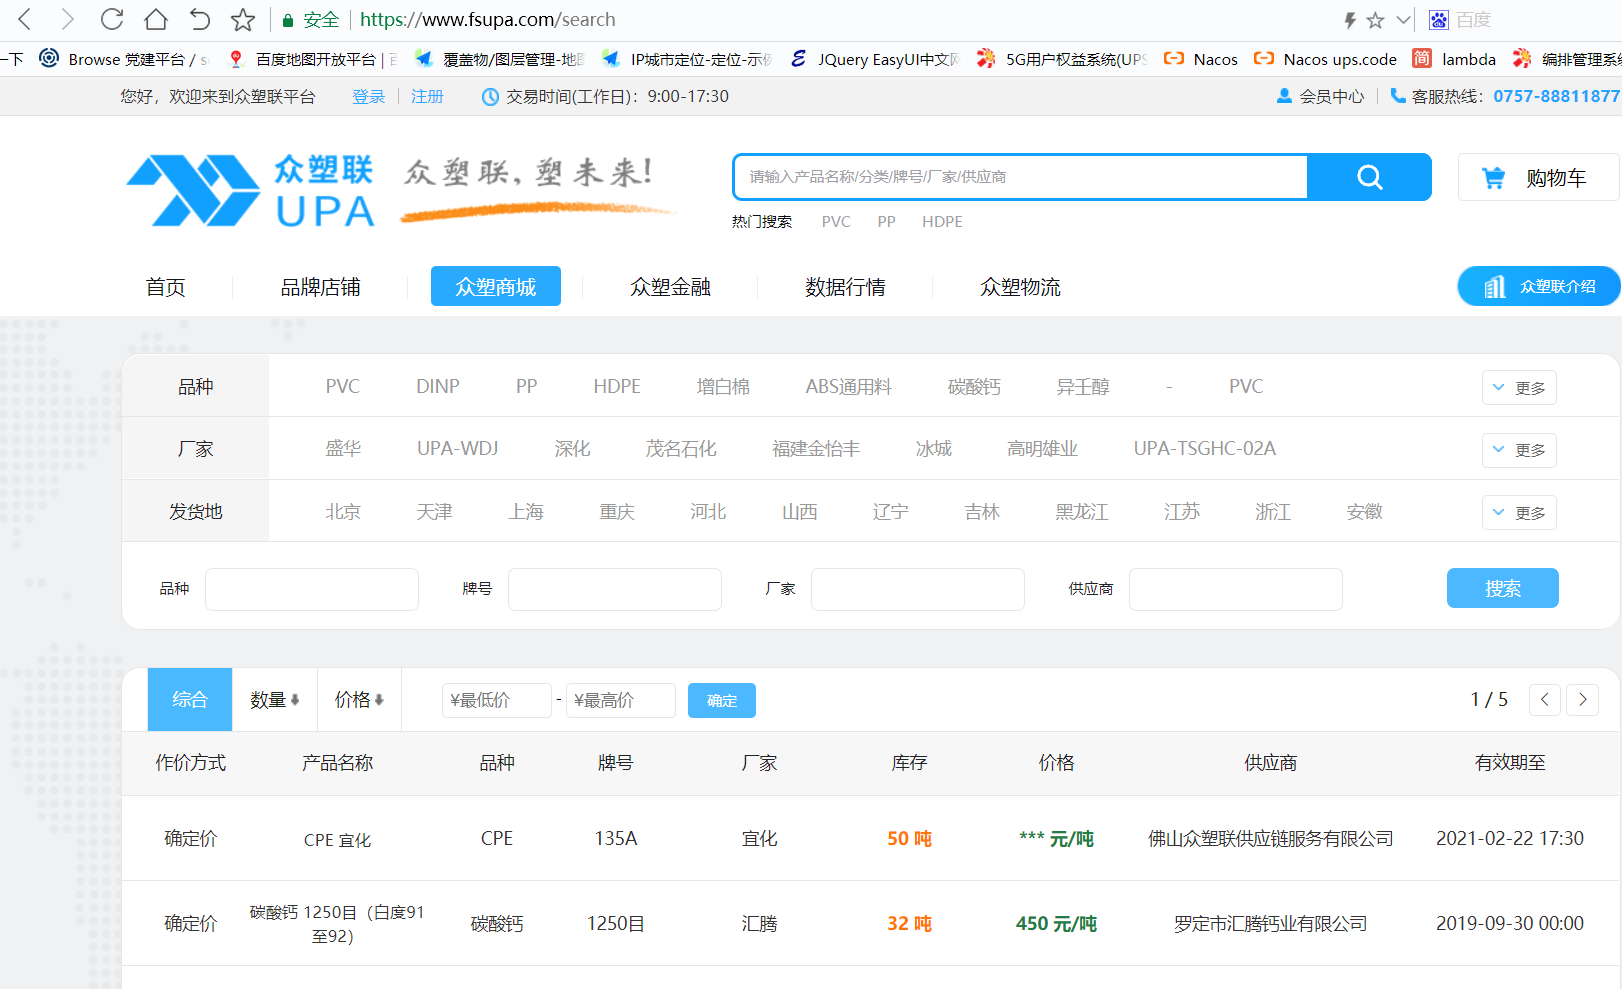Open the 数据行情 nav item
Image resolution: width=1622 pixels, height=989 pixels.
(x=845, y=287)
